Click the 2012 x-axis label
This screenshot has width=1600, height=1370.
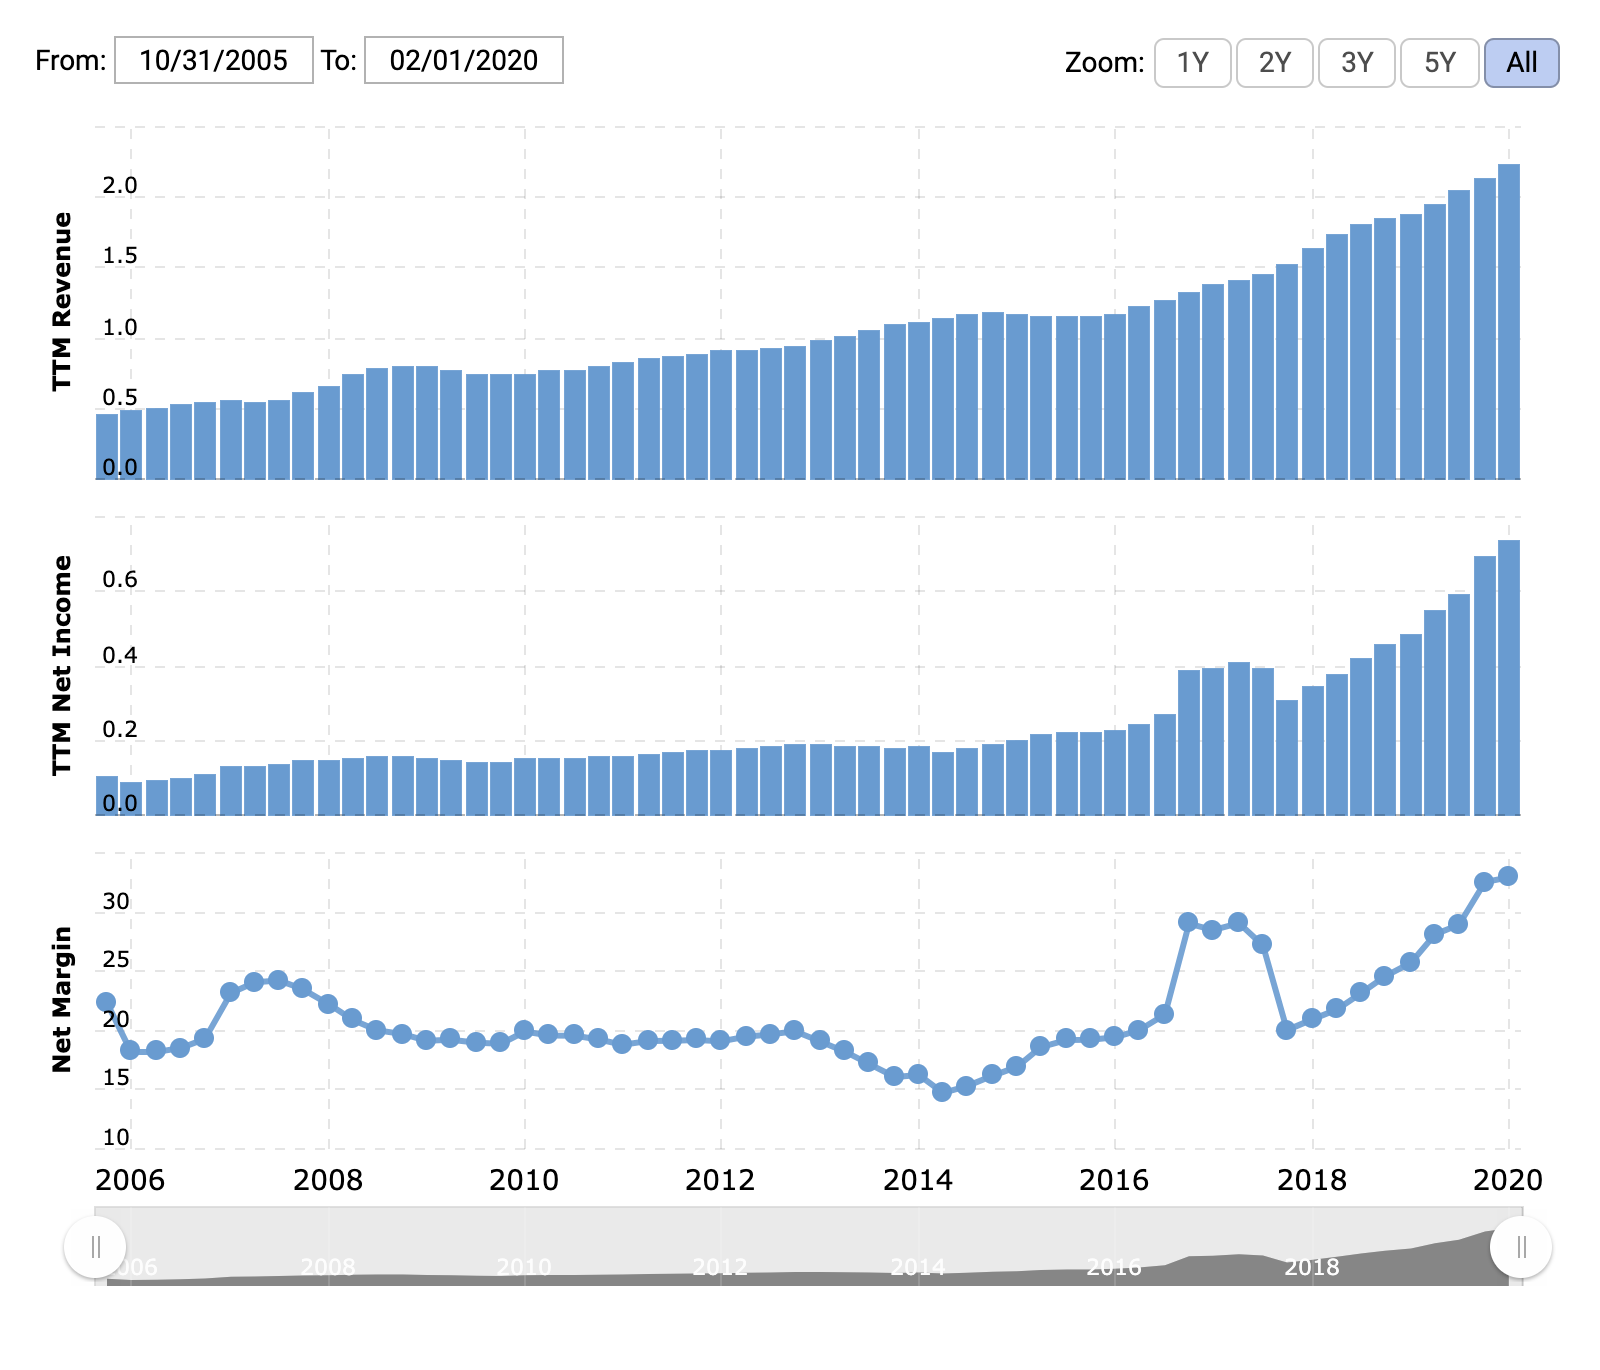tap(720, 1180)
